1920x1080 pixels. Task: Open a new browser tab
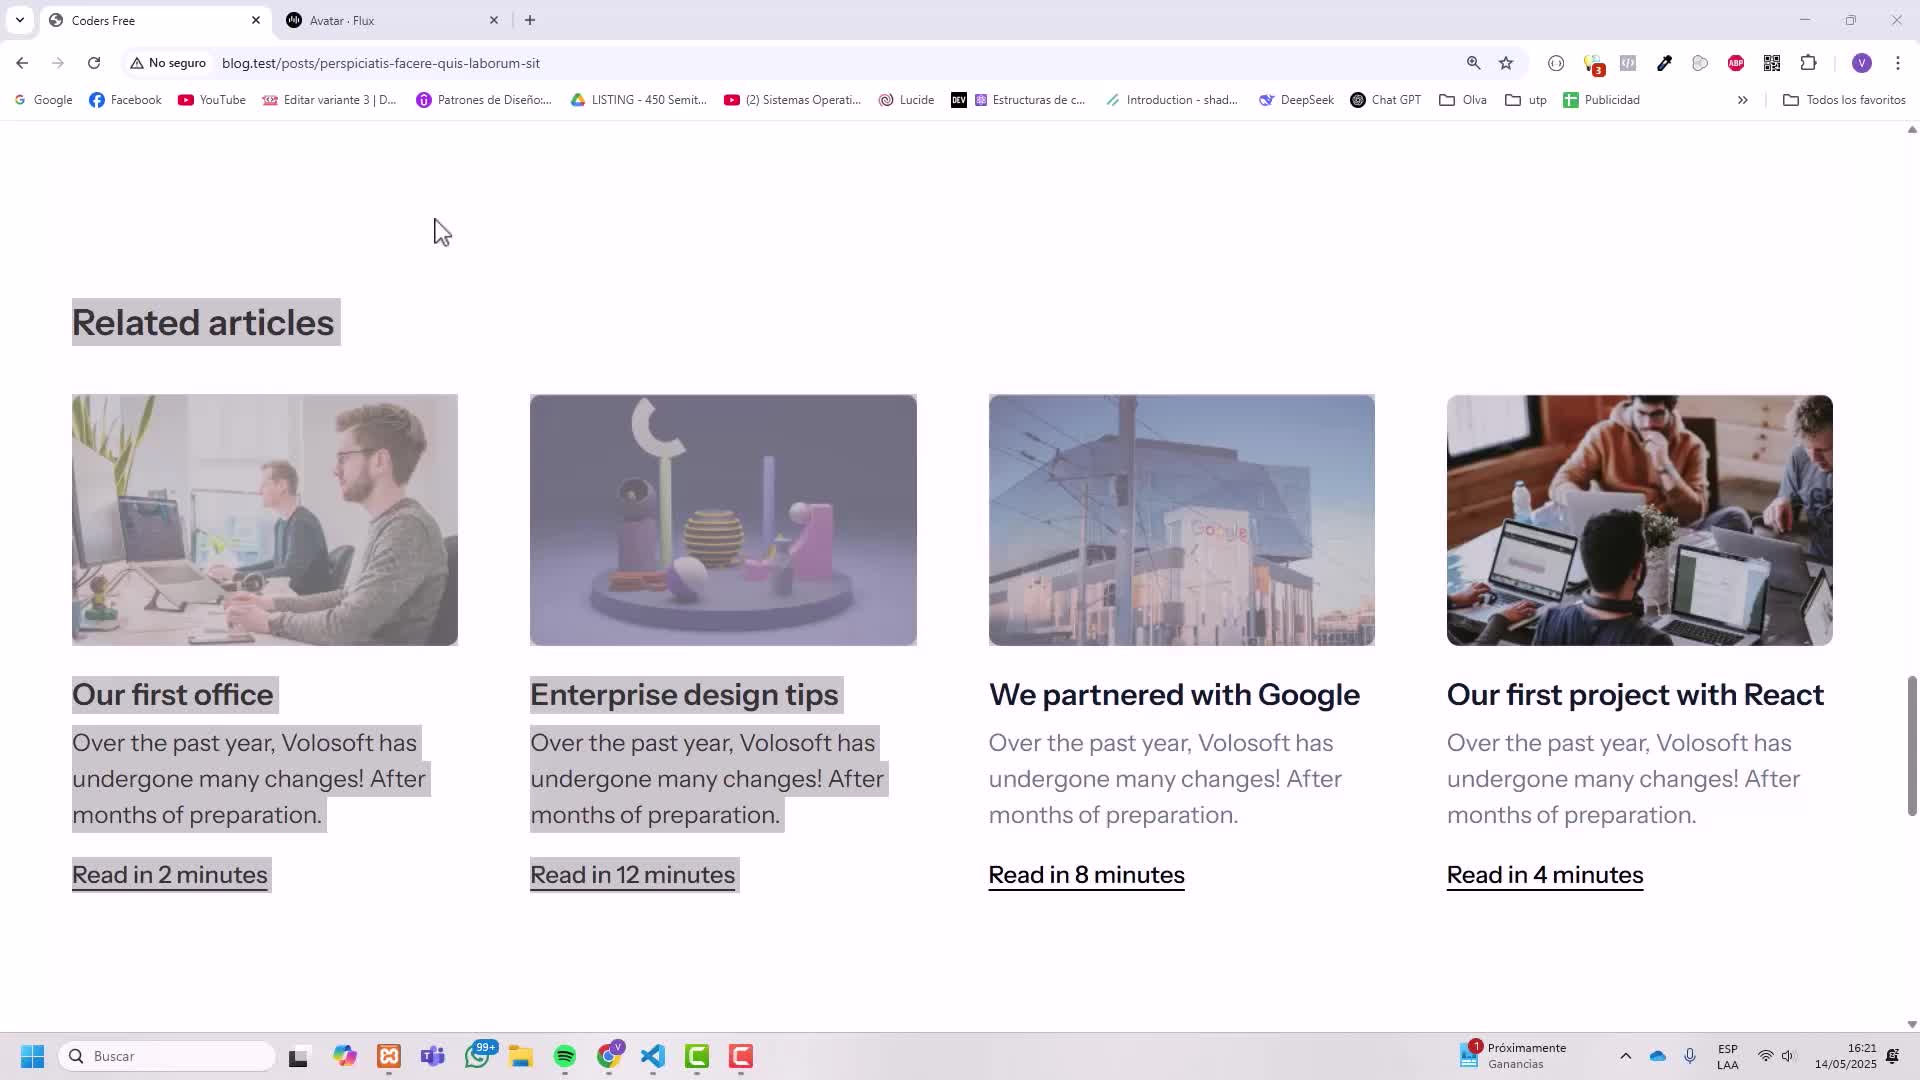click(x=530, y=20)
